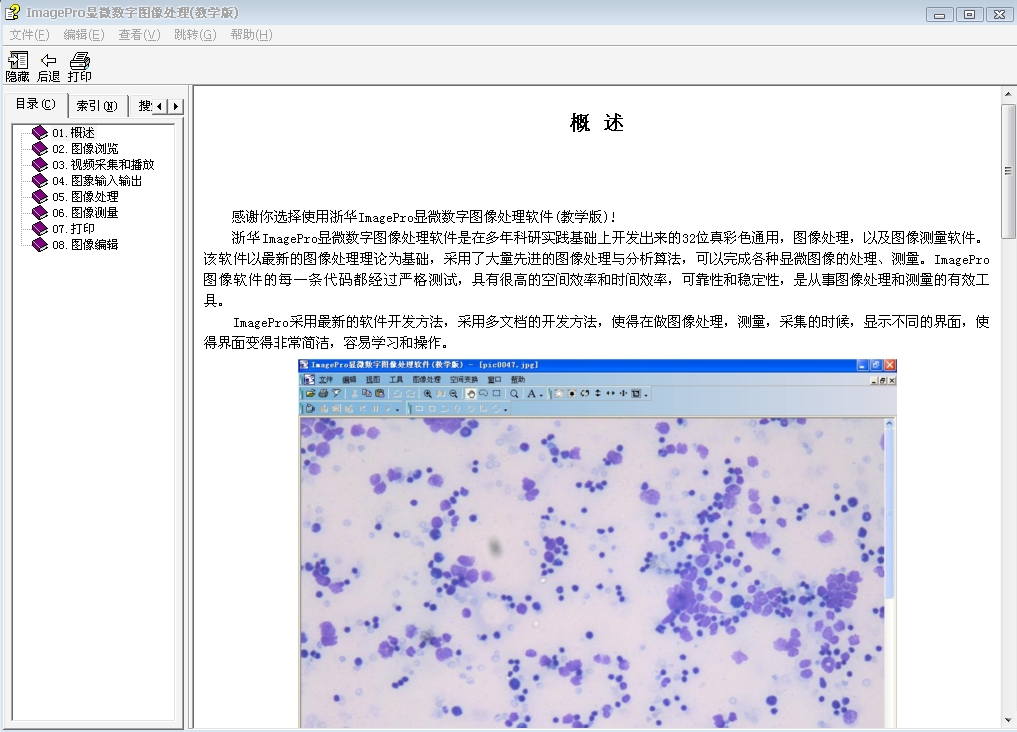Click the left tab-scroll arrow
Screen dimensions: 1017x732
pyautogui.click(x=160, y=106)
